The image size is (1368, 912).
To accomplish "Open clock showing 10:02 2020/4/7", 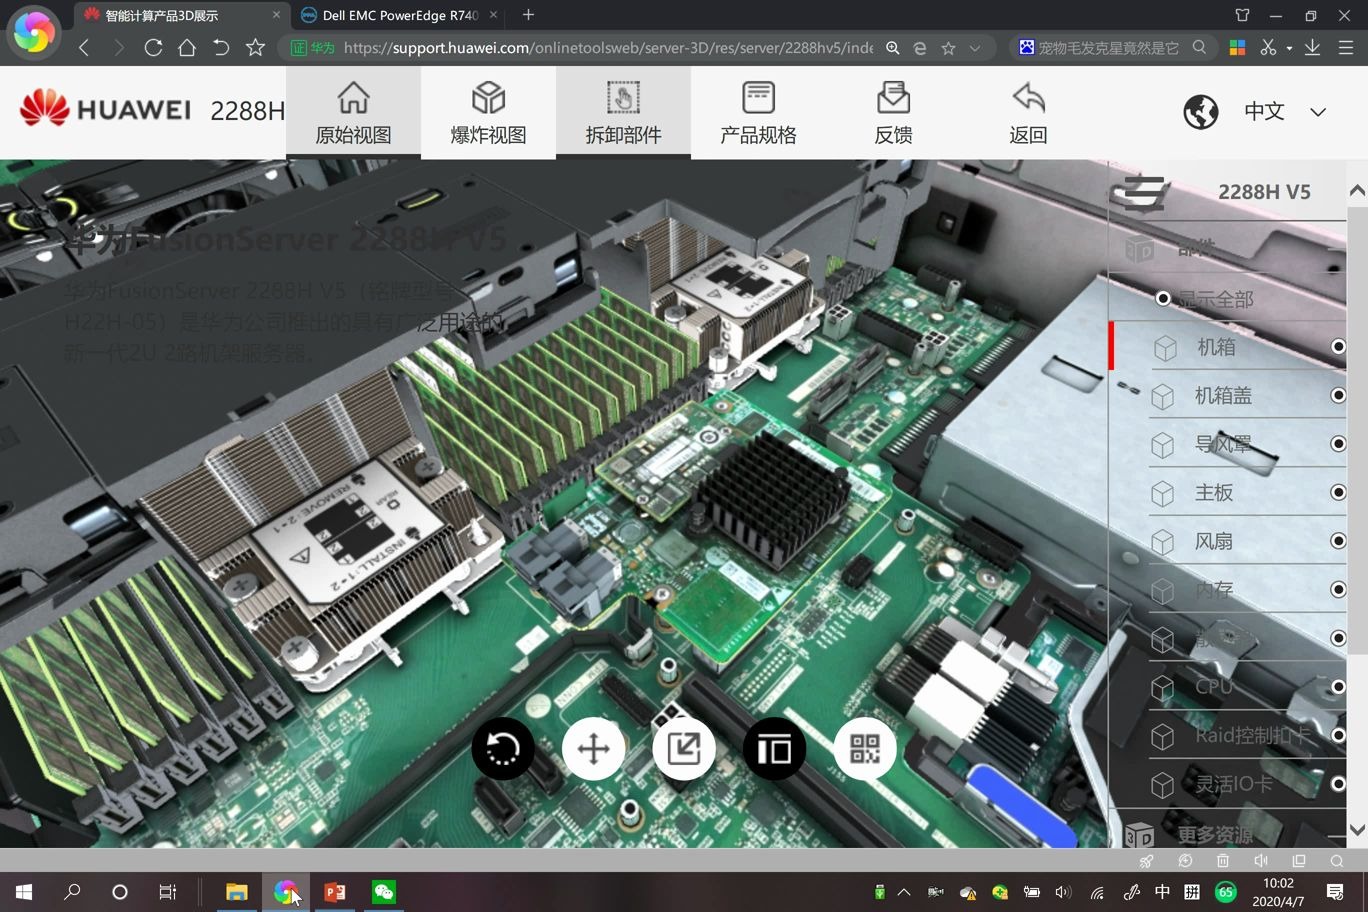I will pos(1278,892).
